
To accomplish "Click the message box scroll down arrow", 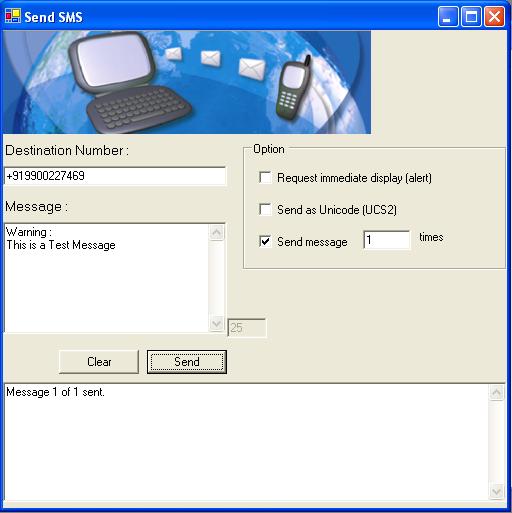I will coord(217,323).
